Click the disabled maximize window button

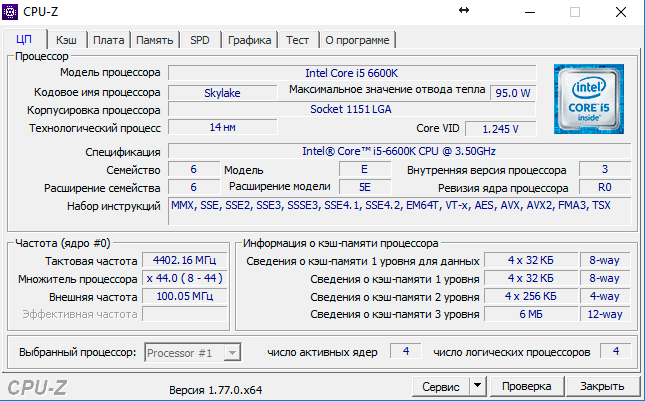click(575, 12)
